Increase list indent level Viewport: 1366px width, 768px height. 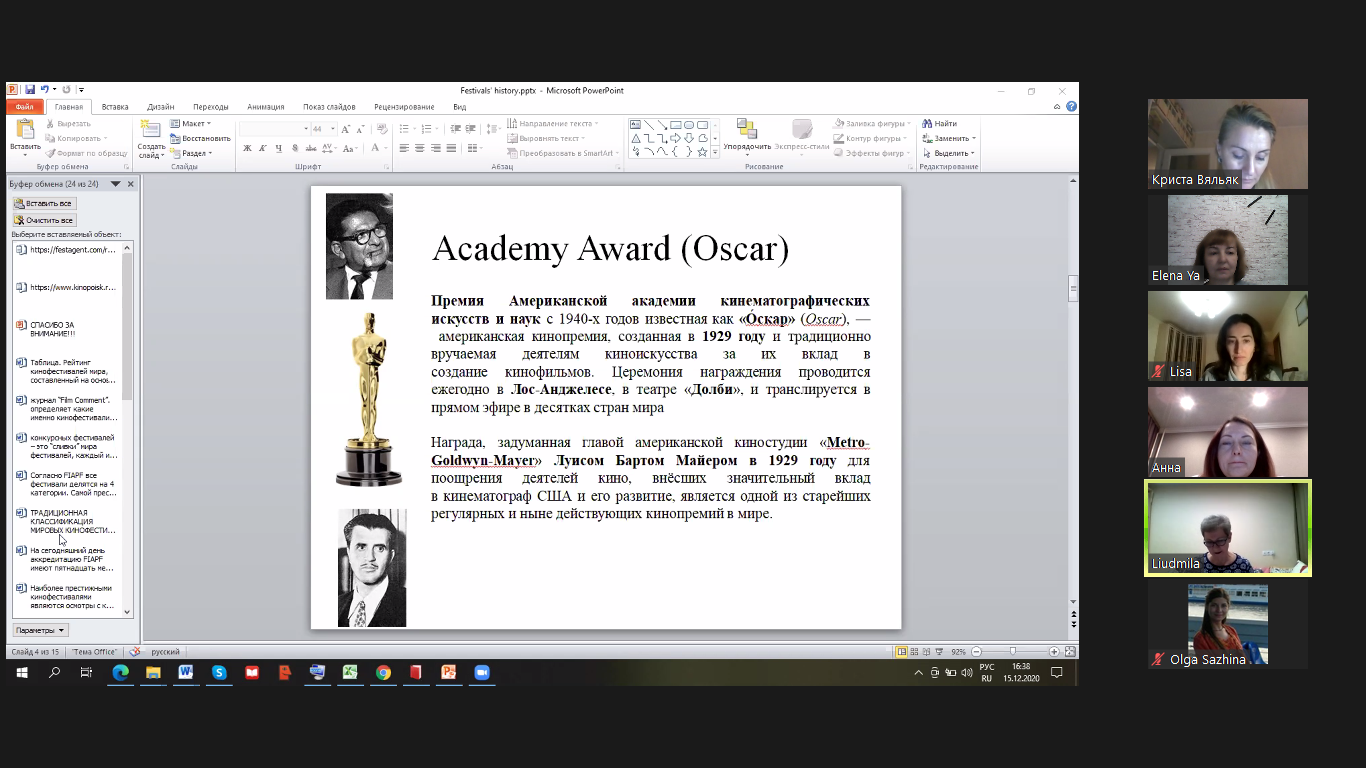pyautogui.click(x=471, y=129)
